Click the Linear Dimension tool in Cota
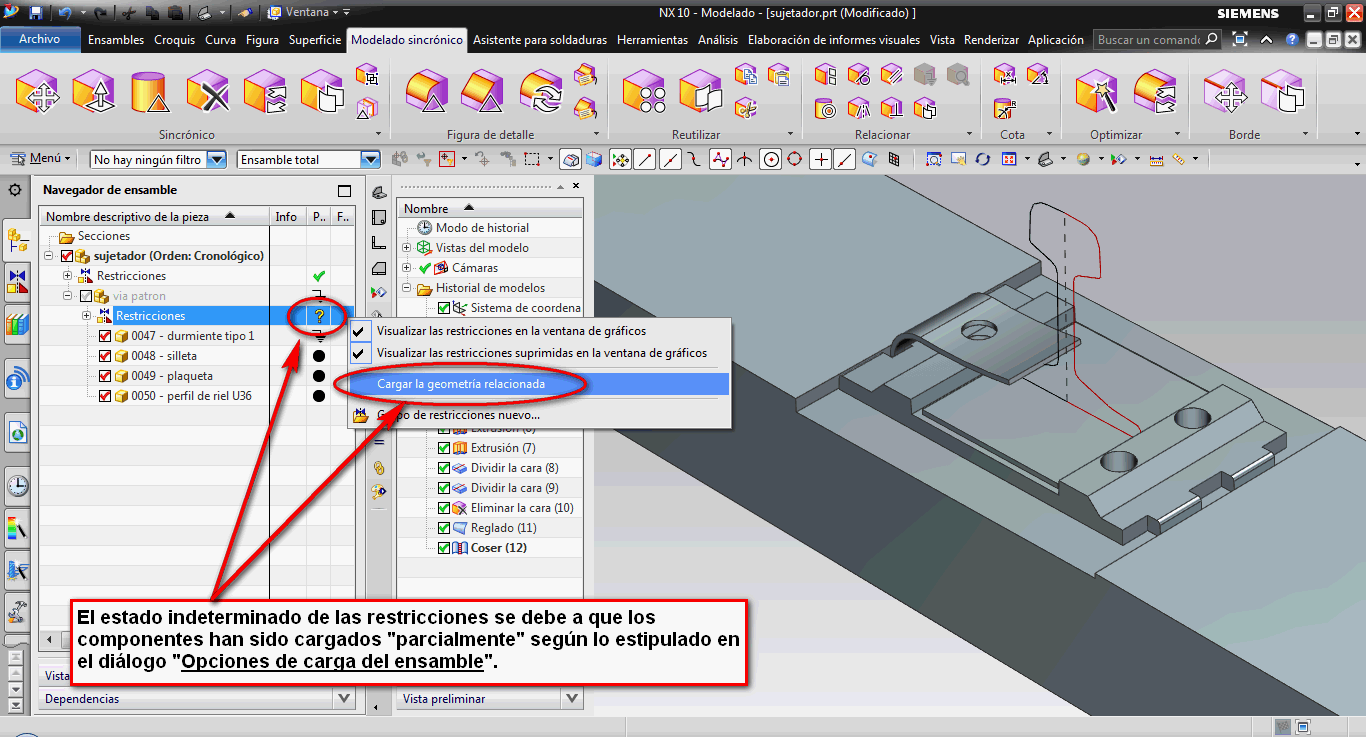 (x=1005, y=75)
